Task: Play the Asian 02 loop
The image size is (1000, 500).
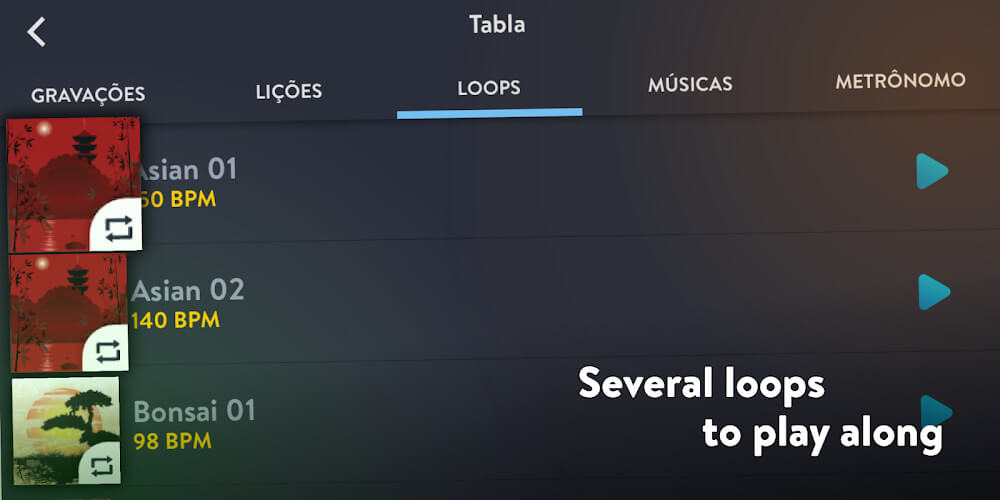Action: (934, 292)
